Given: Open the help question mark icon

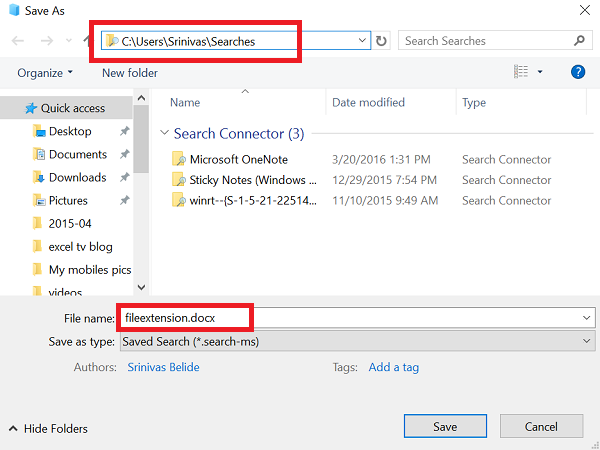Looking at the screenshot, I should (577, 72).
